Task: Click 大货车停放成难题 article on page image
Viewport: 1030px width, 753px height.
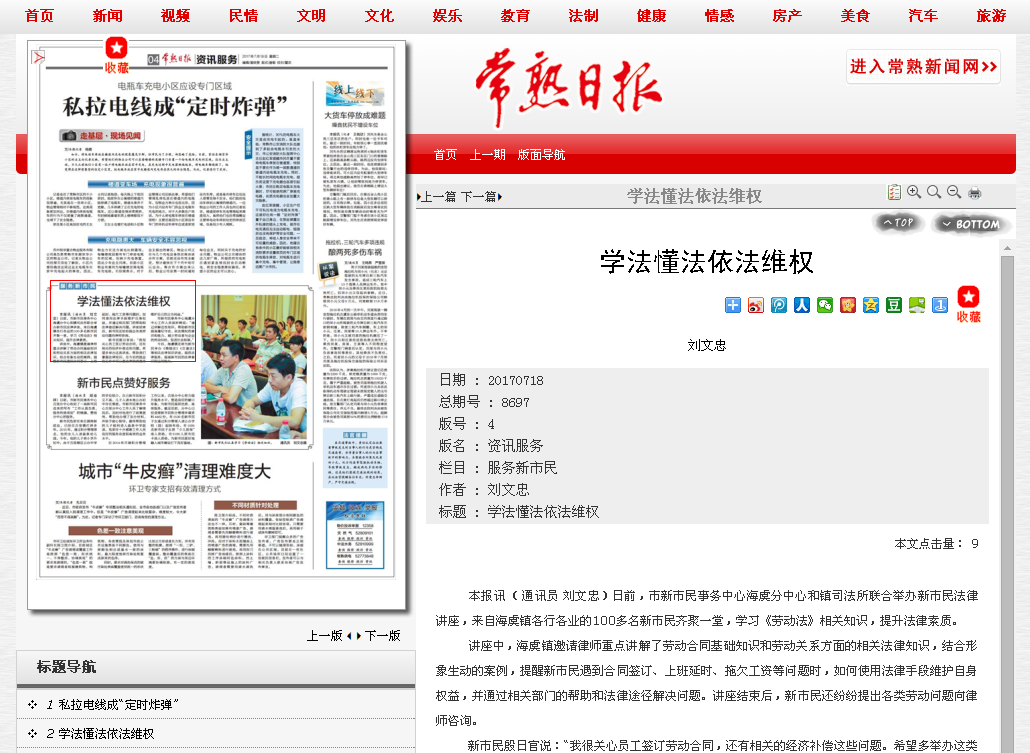Action: (355, 115)
